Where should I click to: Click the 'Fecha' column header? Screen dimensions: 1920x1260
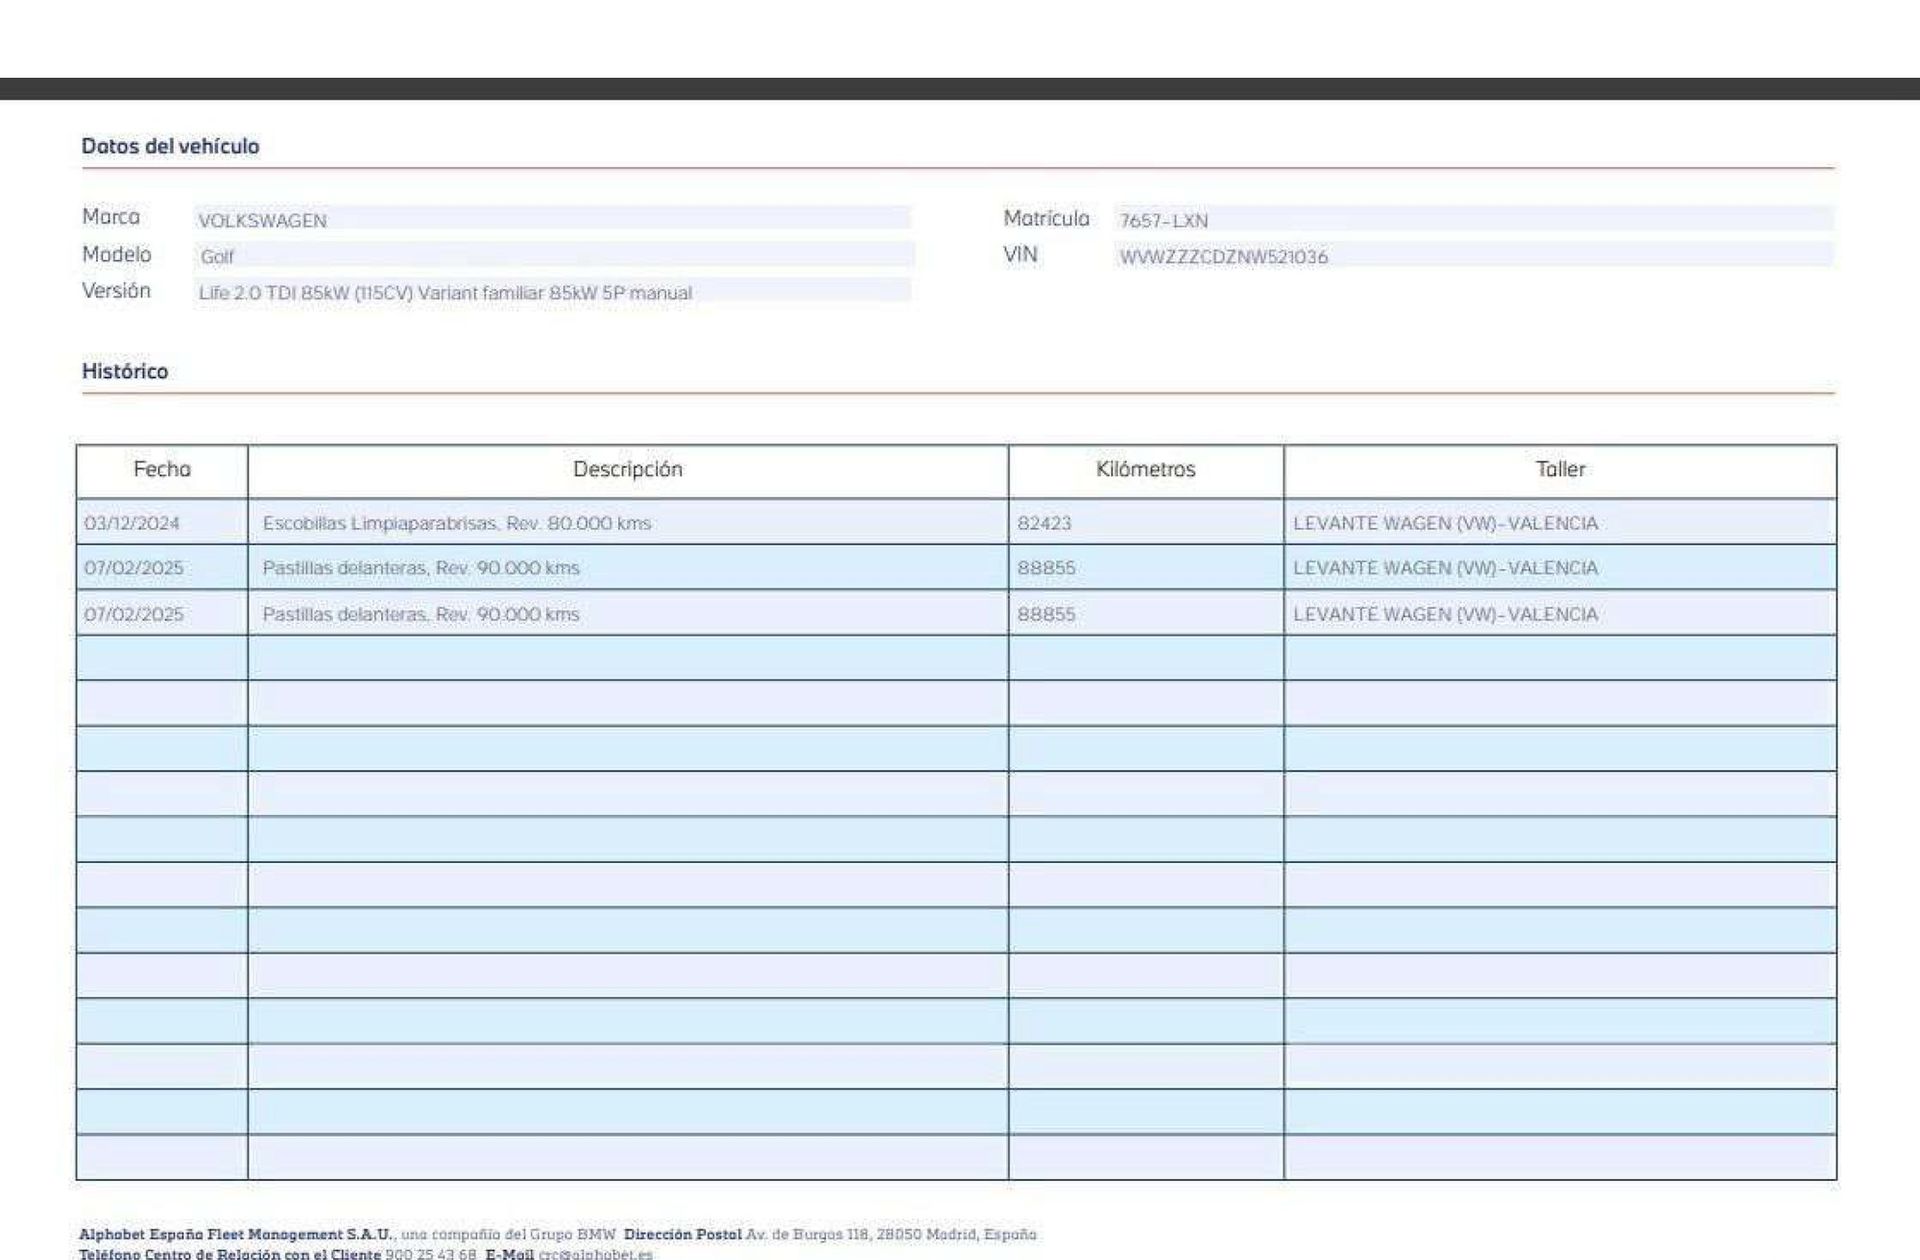coord(162,469)
